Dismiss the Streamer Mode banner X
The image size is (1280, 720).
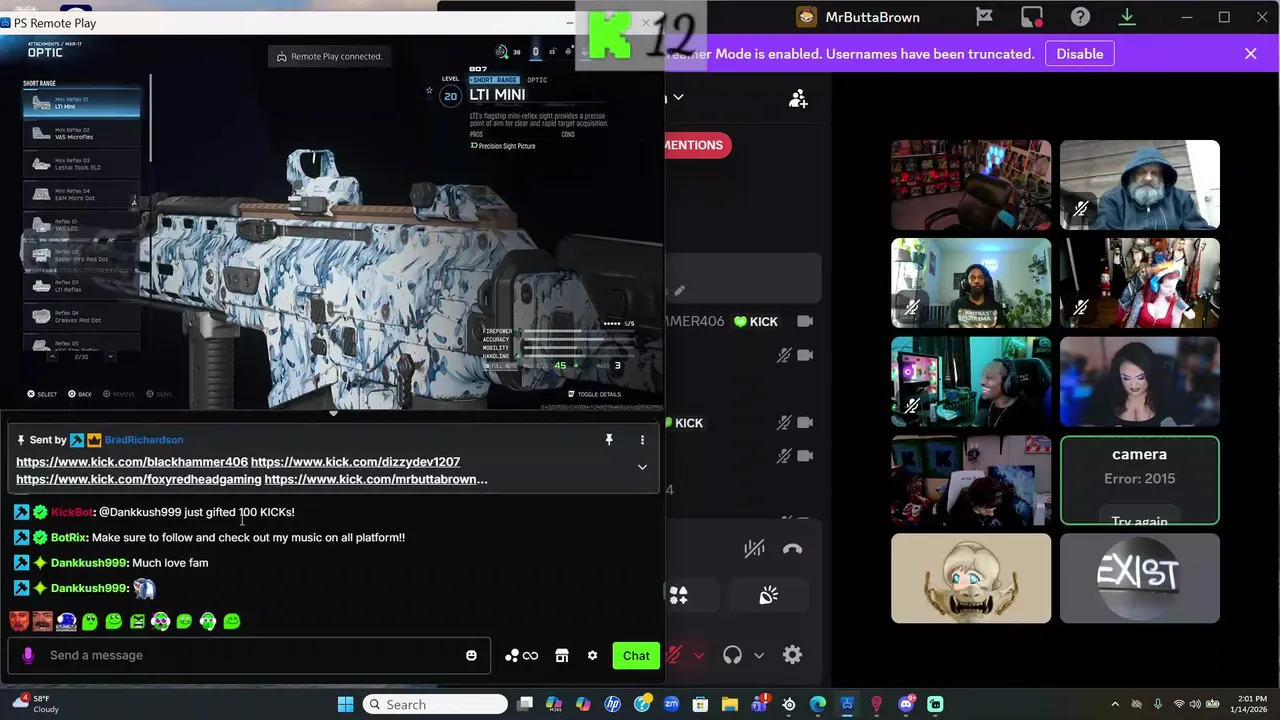[1250, 54]
